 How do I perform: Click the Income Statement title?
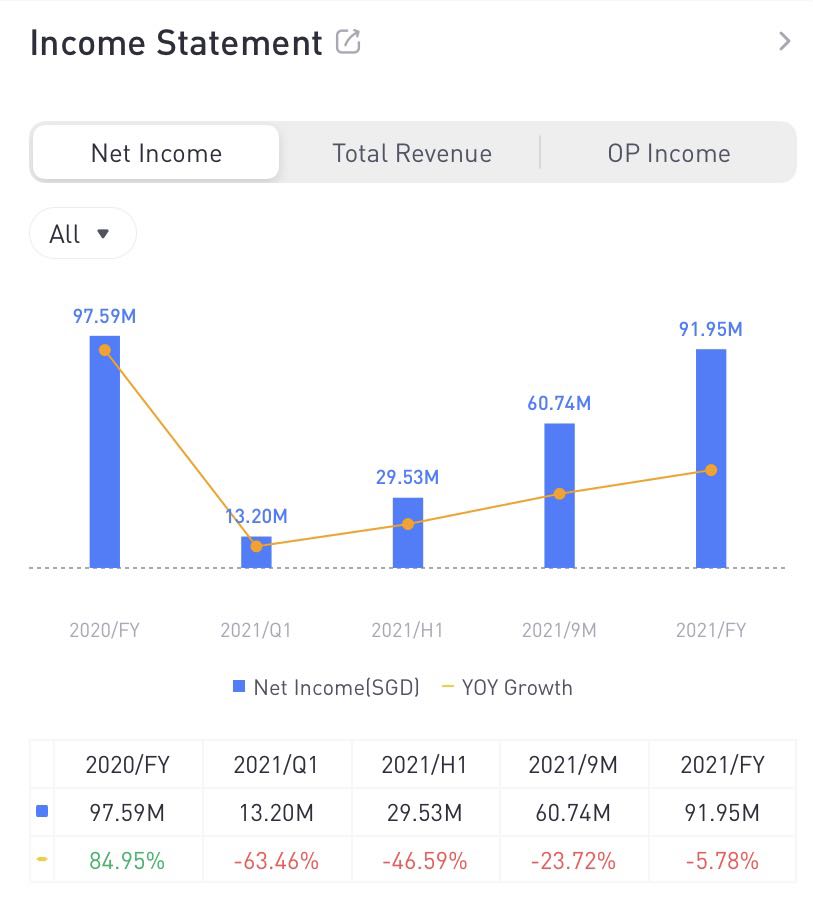click(176, 43)
